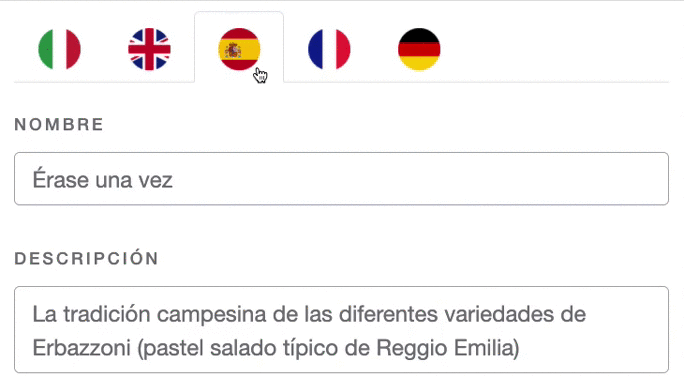This screenshot has height=392, width=684.
Task: Choose the German flag language tab
Action: click(419, 49)
